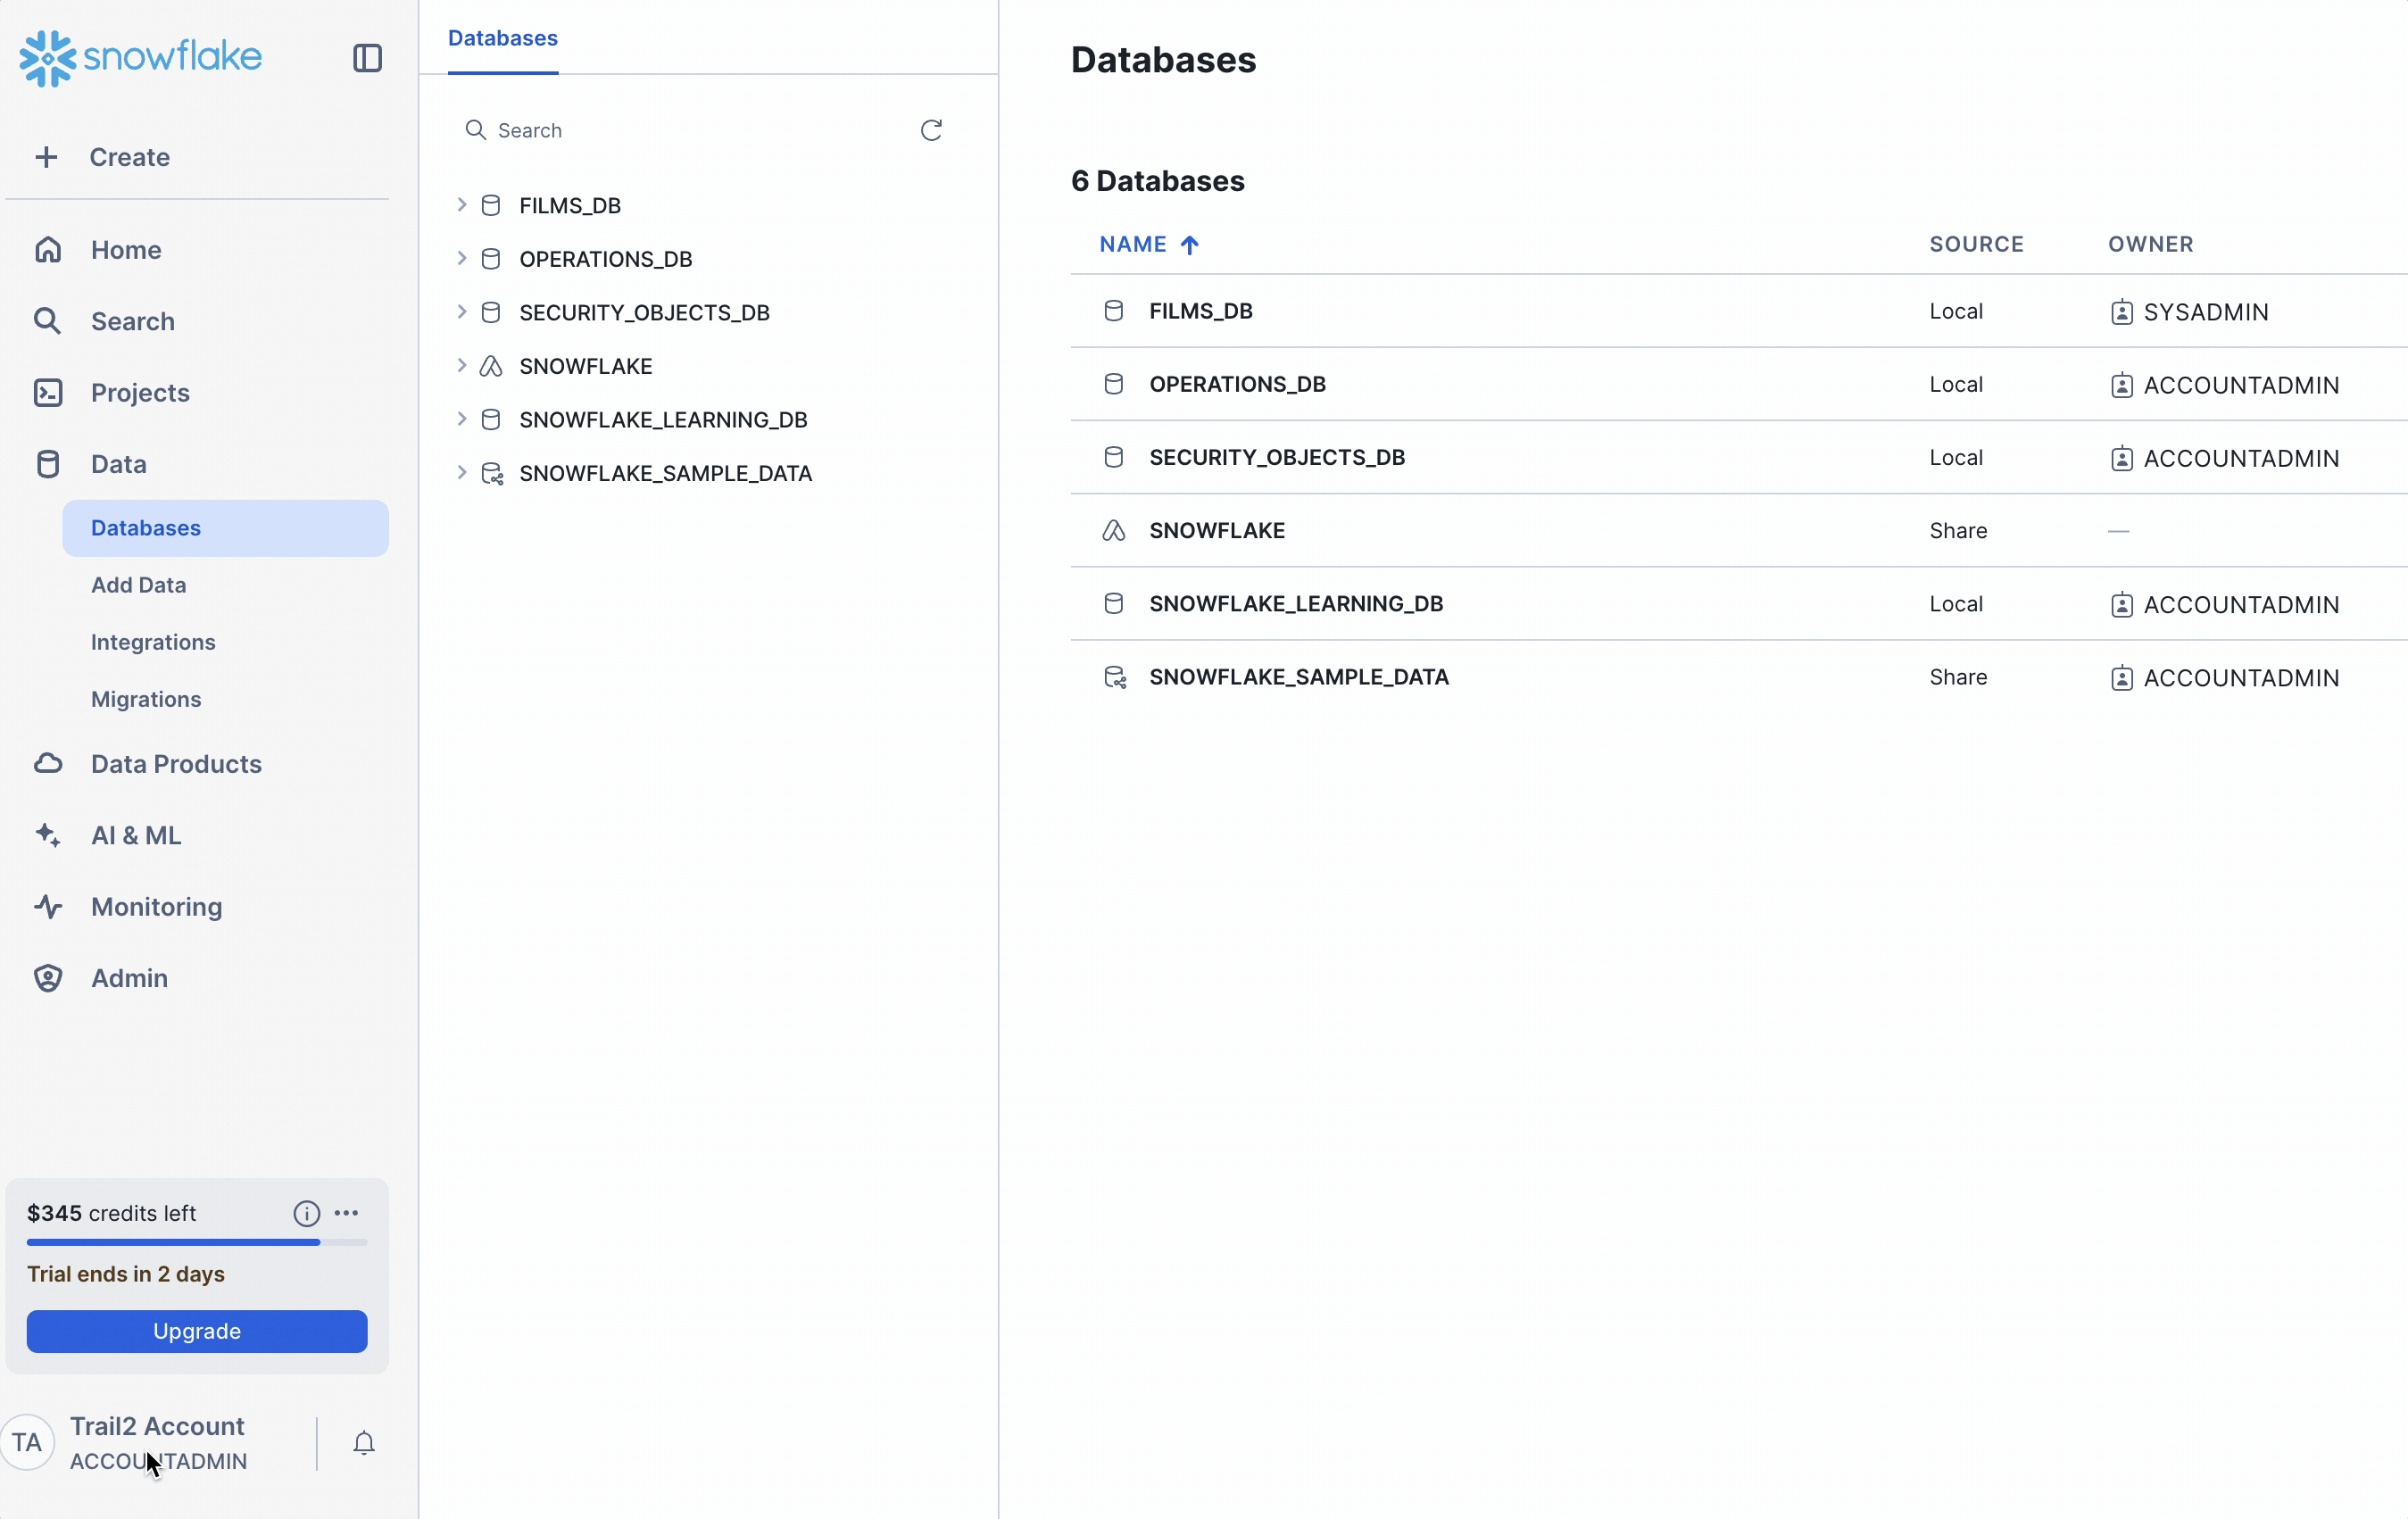Click the Monitoring pulse icon

click(48, 906)
